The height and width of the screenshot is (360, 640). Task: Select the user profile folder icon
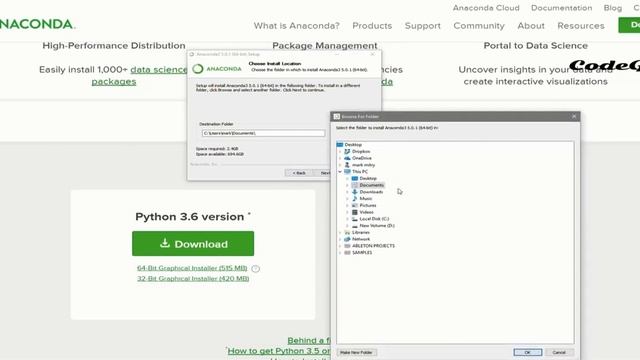(347, 165)
